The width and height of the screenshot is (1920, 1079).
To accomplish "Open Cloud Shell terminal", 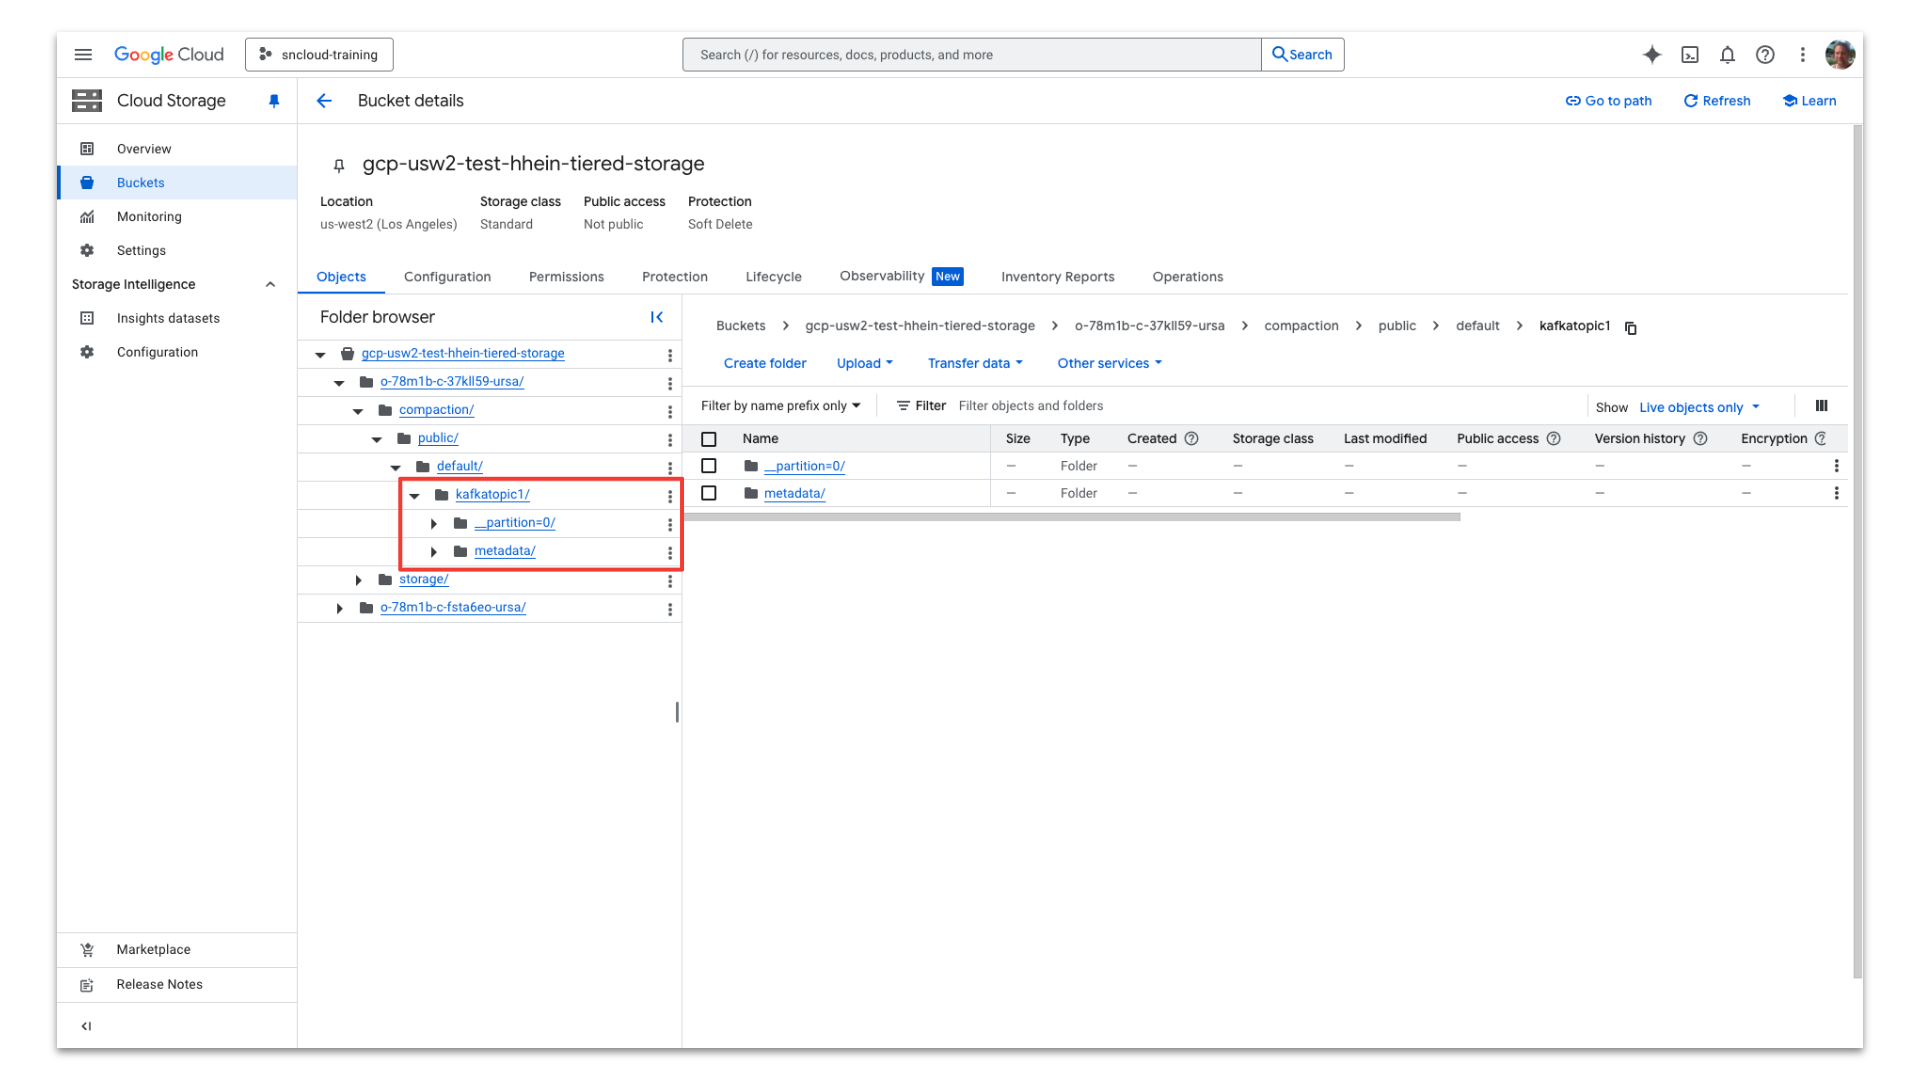I will [1690, 55].
